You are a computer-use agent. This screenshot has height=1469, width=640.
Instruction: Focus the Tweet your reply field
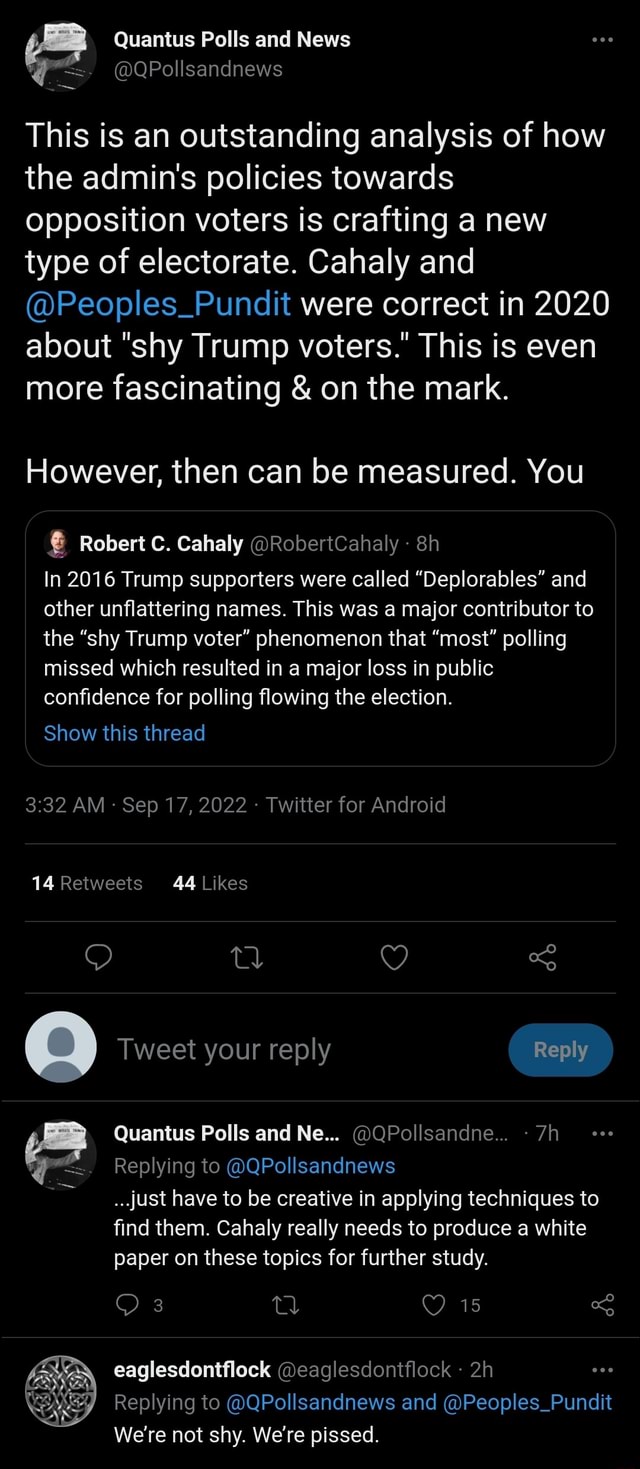(x=300, y=1049)
